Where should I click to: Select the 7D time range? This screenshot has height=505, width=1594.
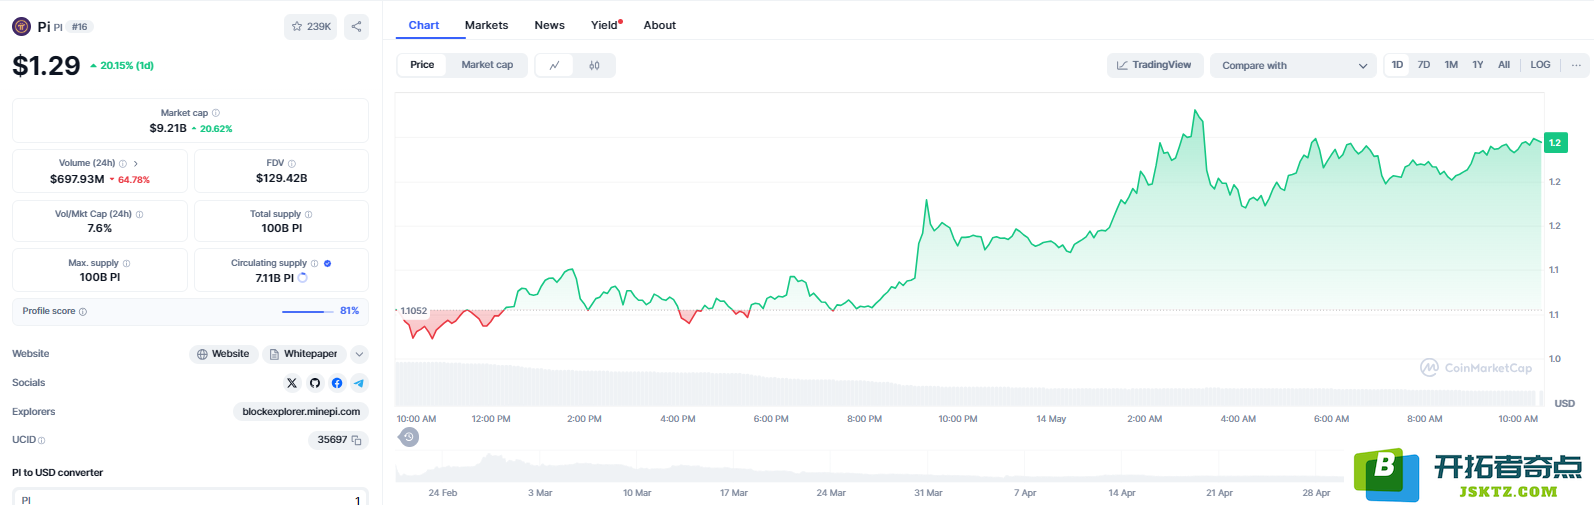click(1424, 65)
